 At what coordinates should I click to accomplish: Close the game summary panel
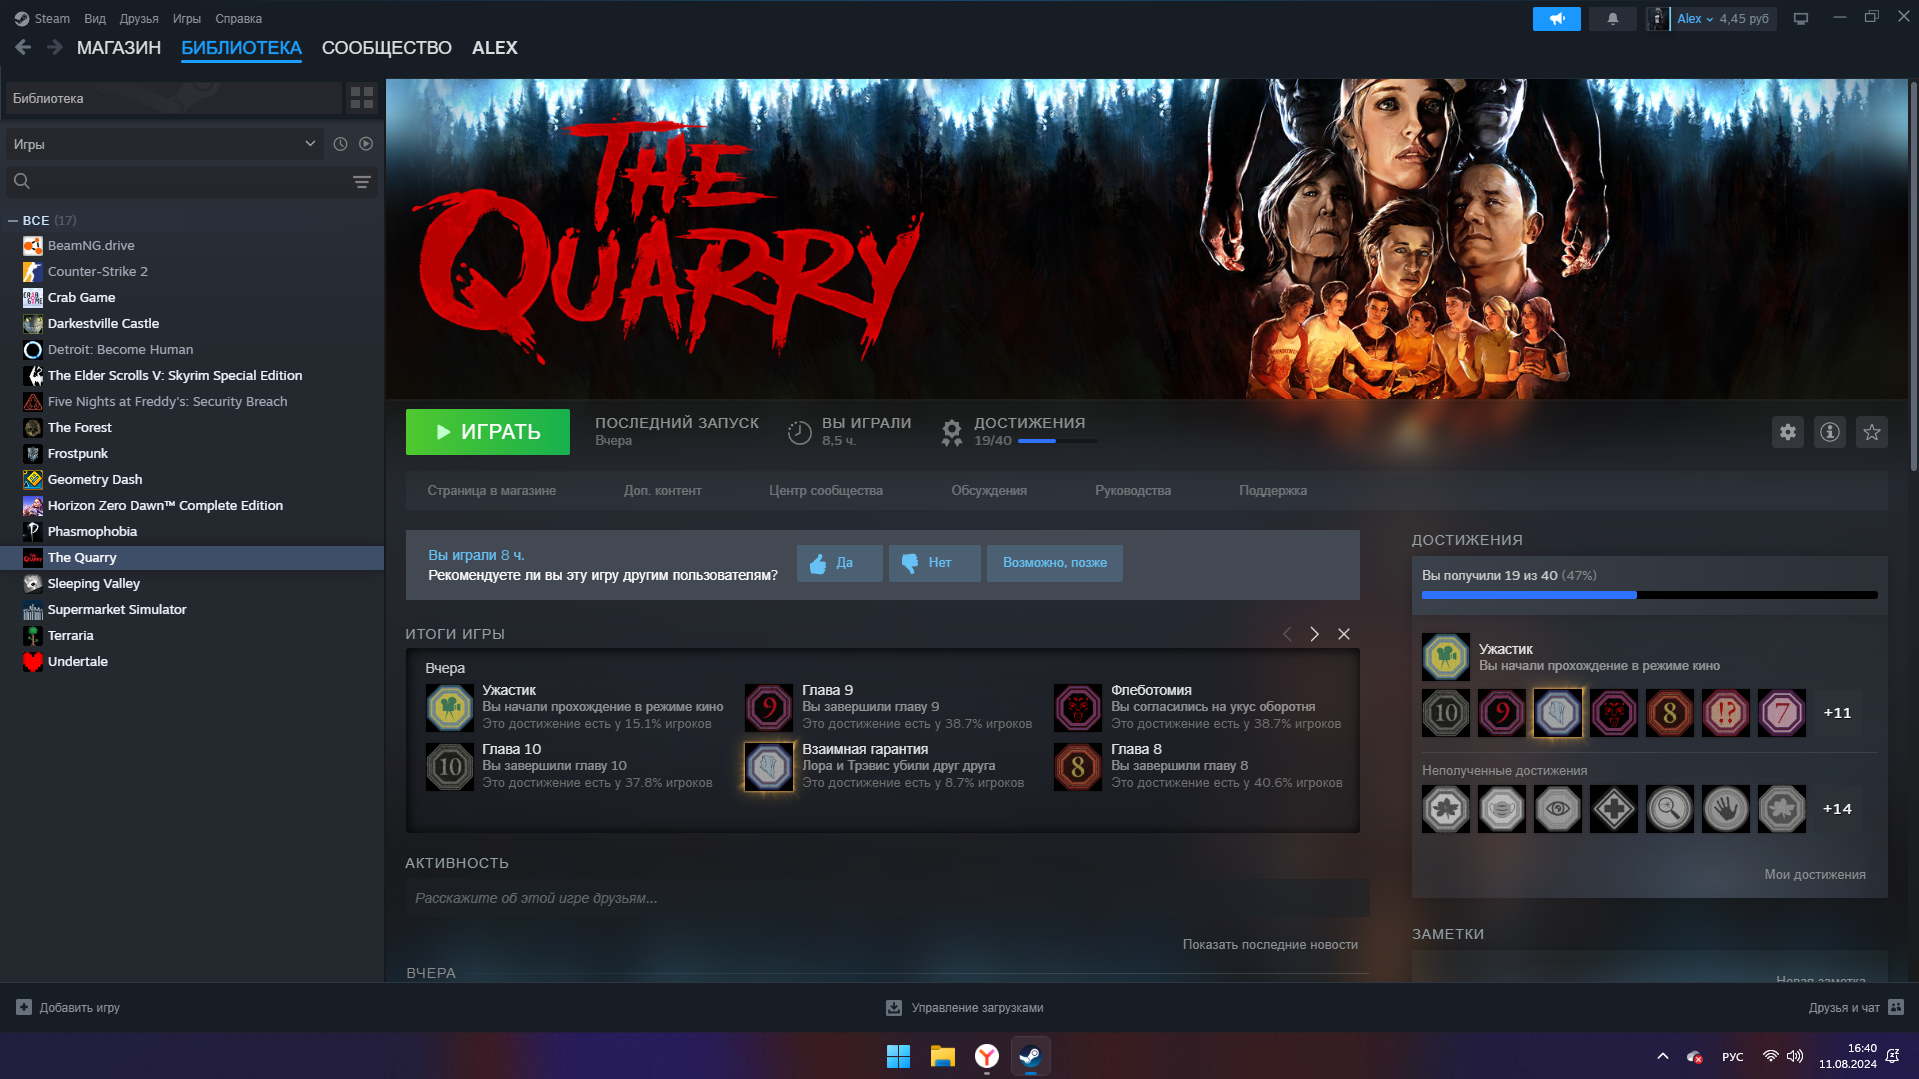click(1343, 634)
